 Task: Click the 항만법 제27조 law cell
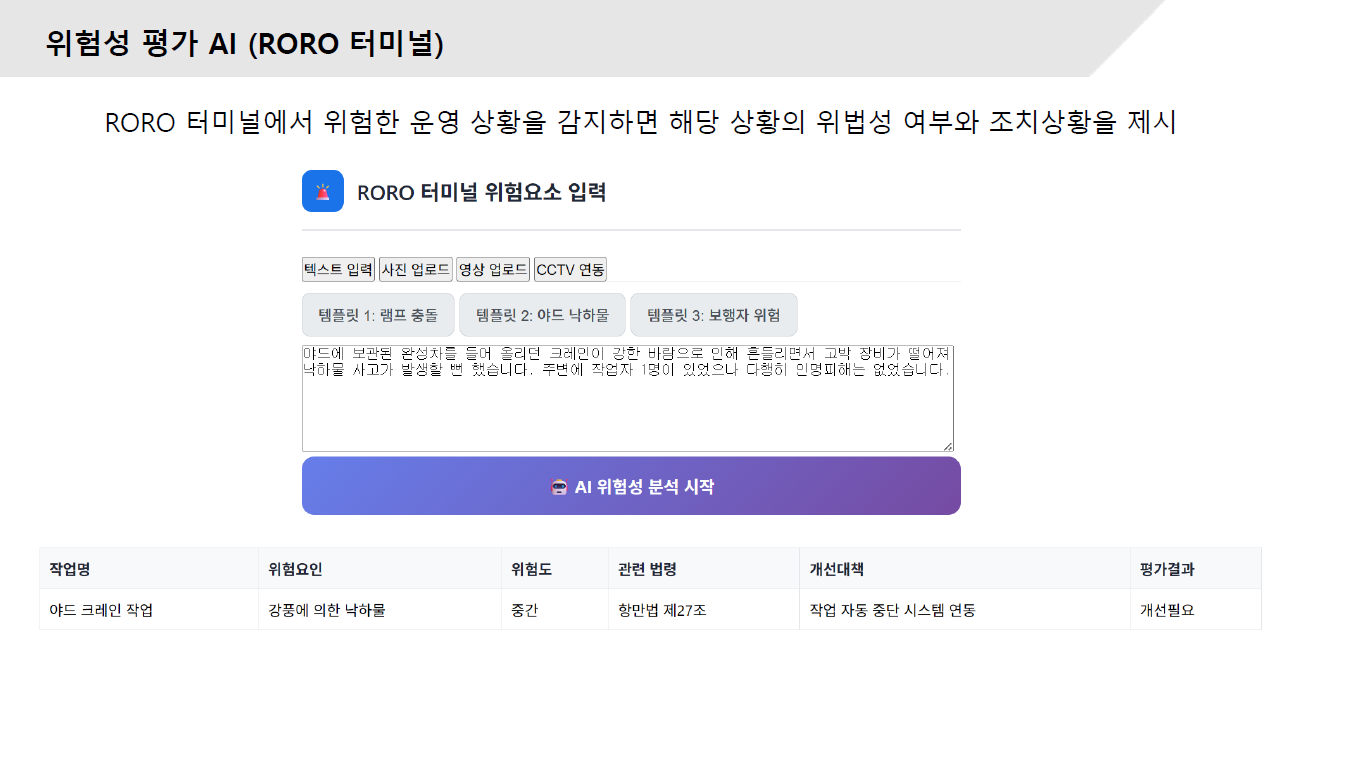pyautogui.click(x=662, y=610)
